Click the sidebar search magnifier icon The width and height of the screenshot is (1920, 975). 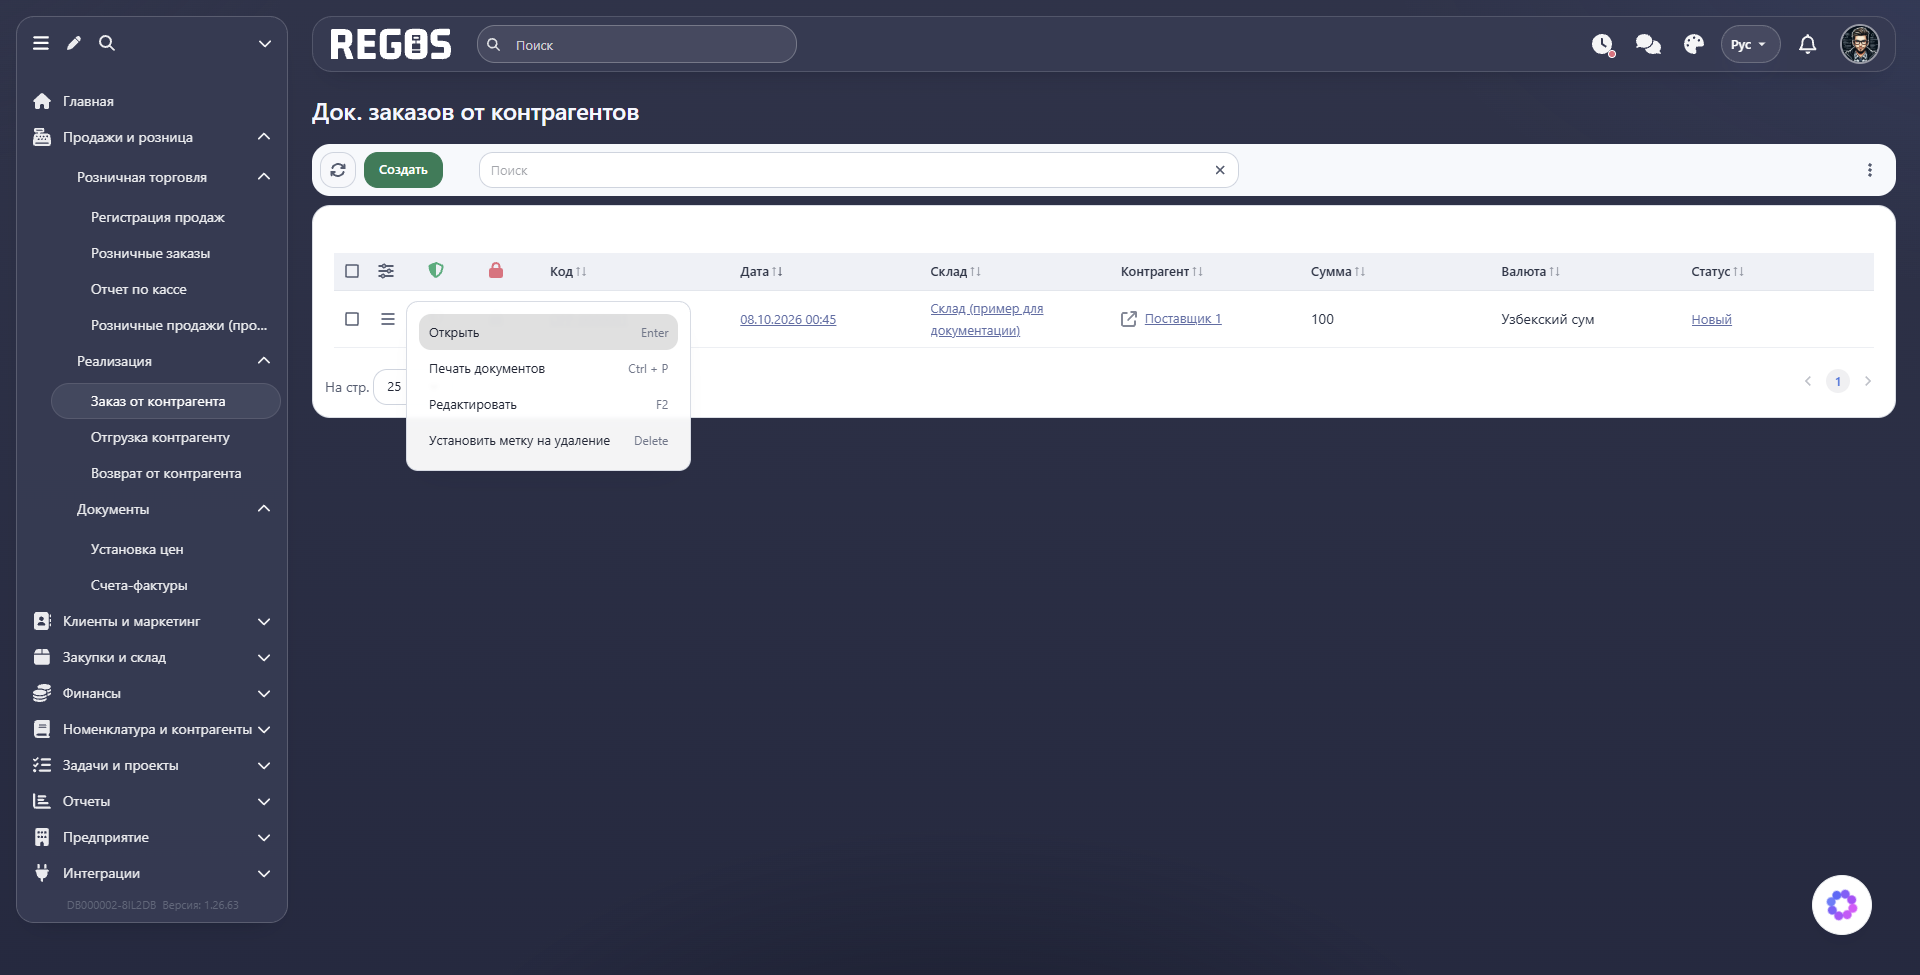(x=107, y=43)
